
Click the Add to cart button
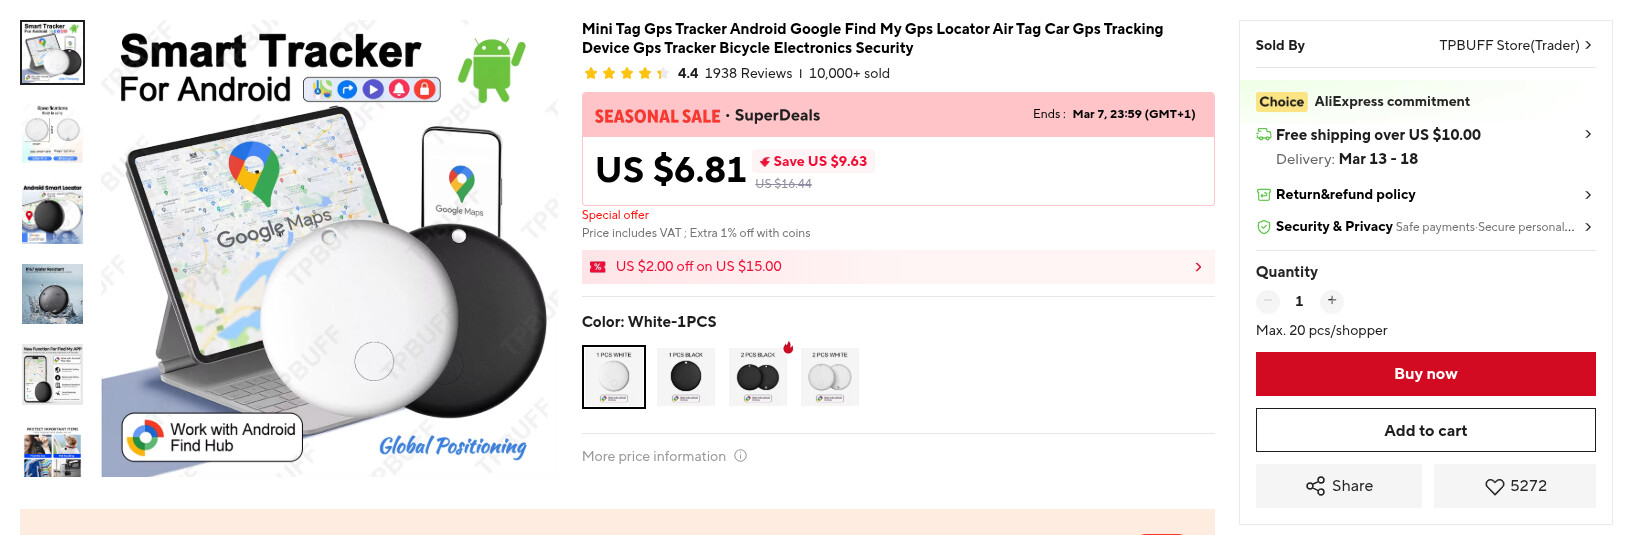click(x=1425, y=430)
